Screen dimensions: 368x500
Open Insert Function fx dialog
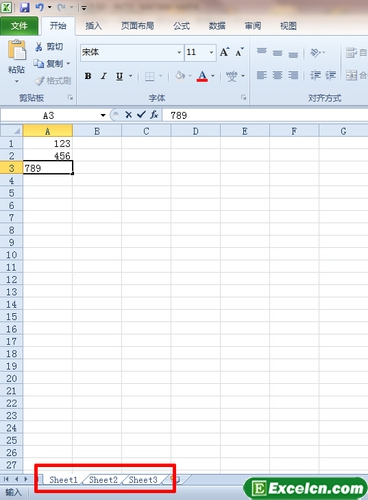click(154, 115)
